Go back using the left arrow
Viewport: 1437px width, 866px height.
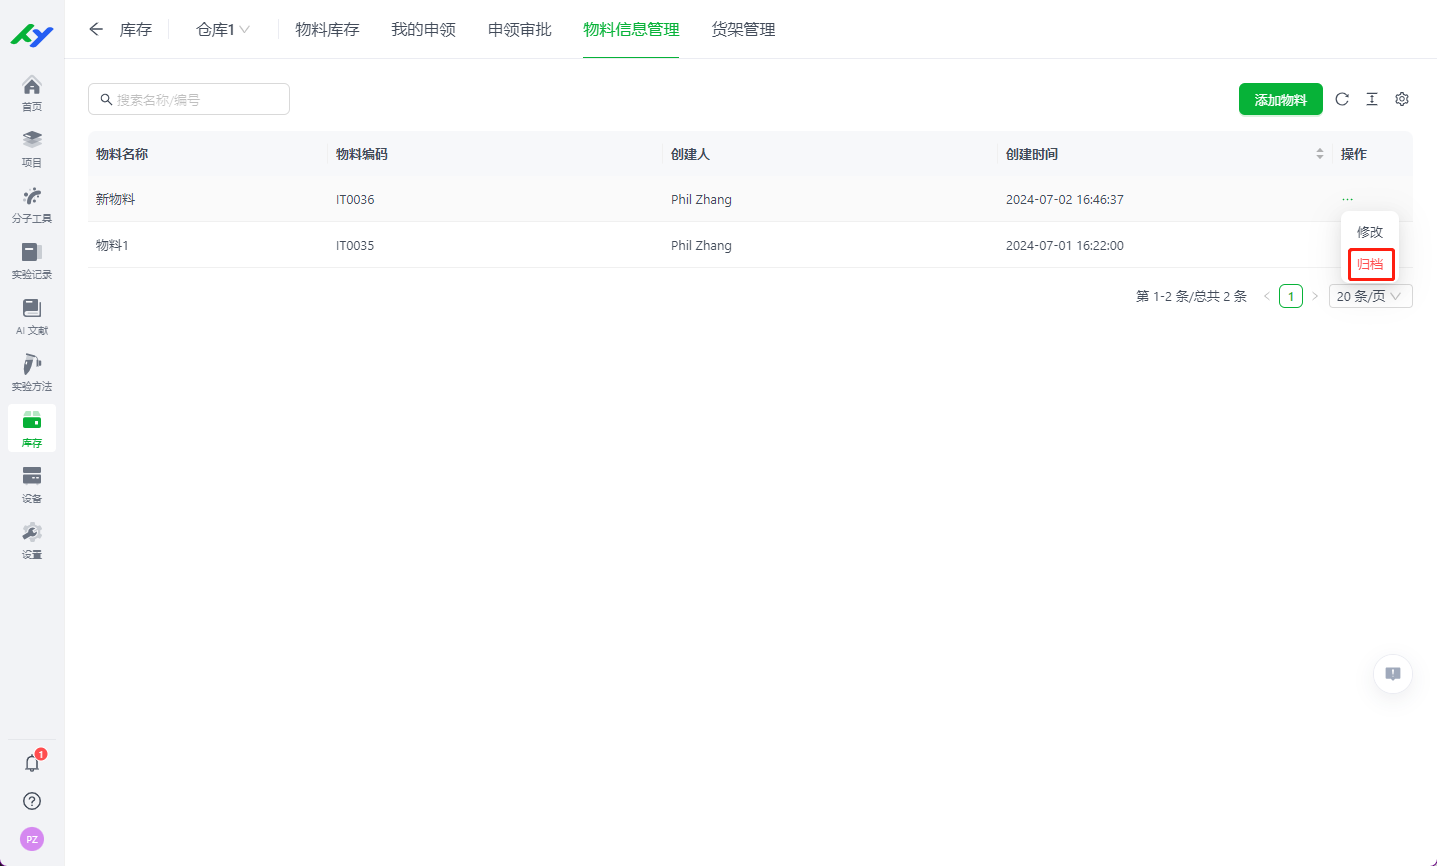coord(96,30)
